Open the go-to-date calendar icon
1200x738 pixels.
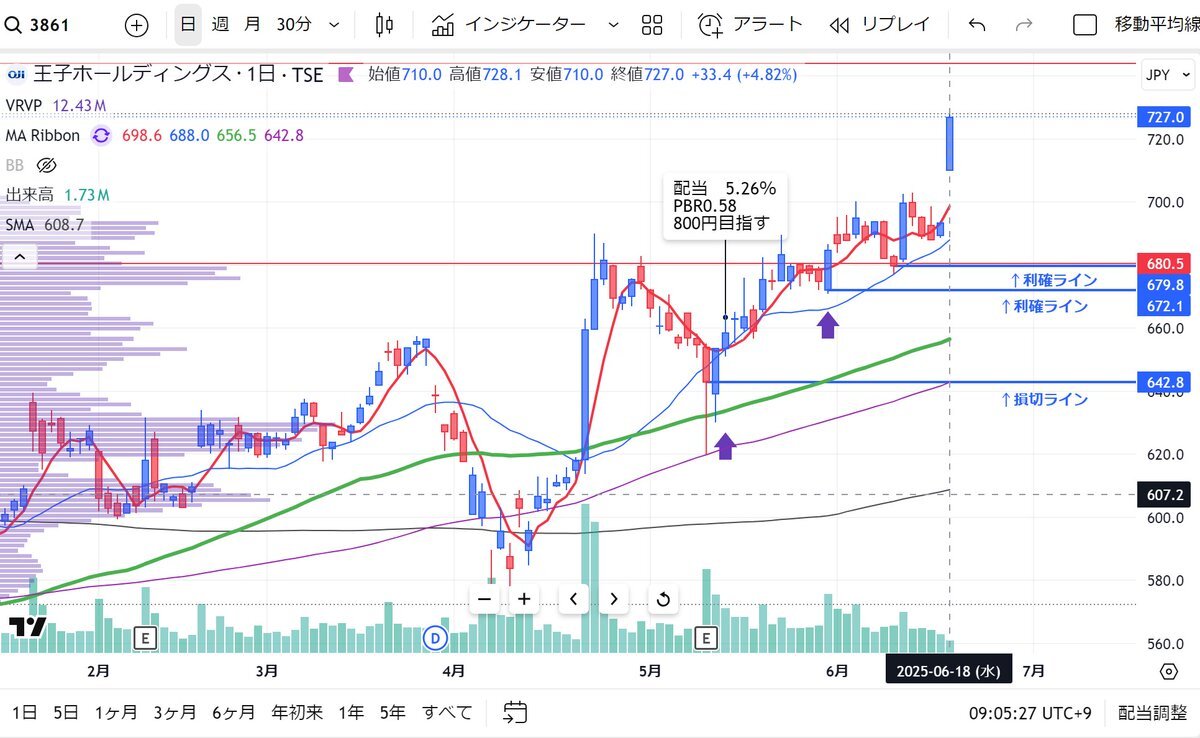[x=516, y=712]
